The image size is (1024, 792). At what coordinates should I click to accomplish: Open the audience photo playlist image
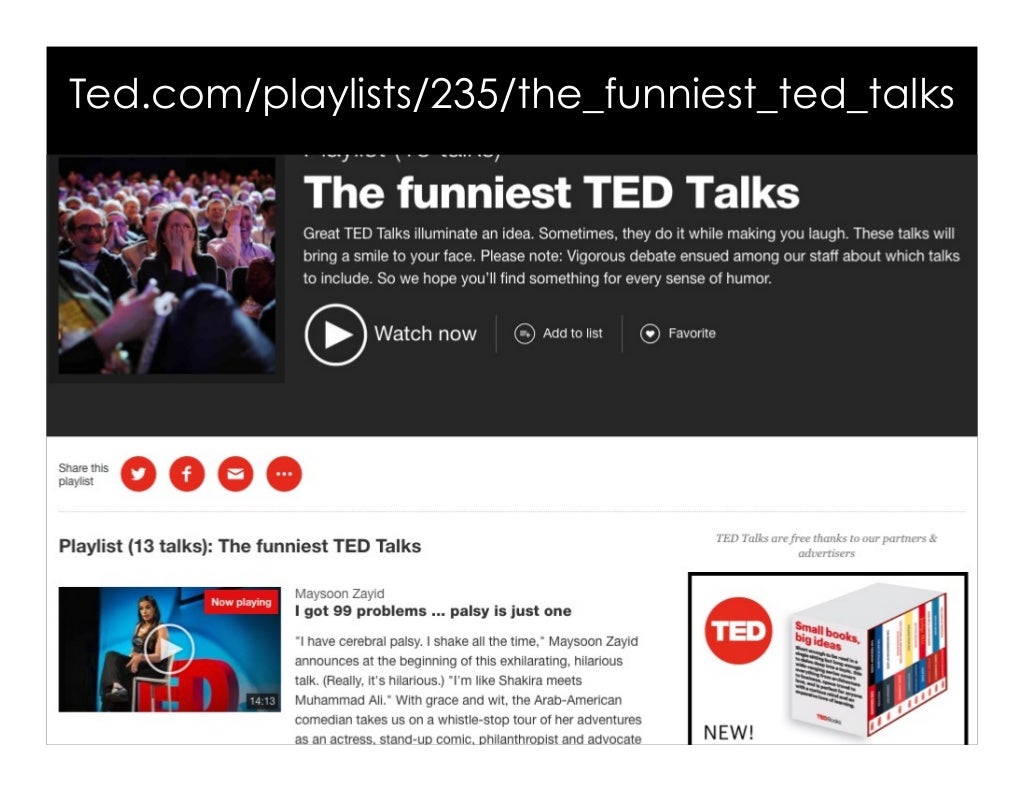click(x=167, y=266)
